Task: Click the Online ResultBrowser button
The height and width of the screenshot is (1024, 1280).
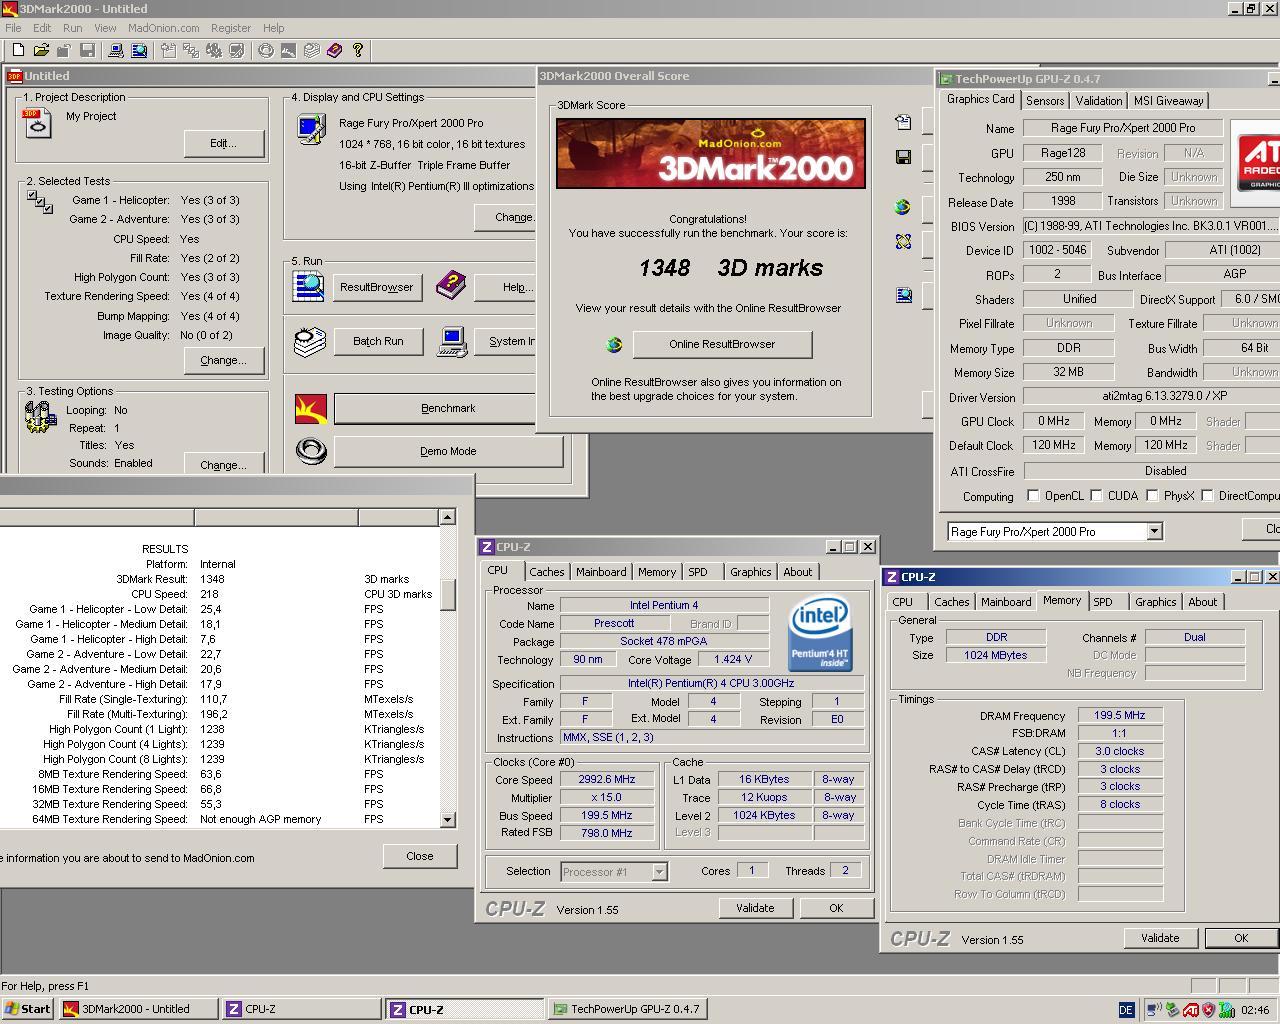Action: coord(722,344)
